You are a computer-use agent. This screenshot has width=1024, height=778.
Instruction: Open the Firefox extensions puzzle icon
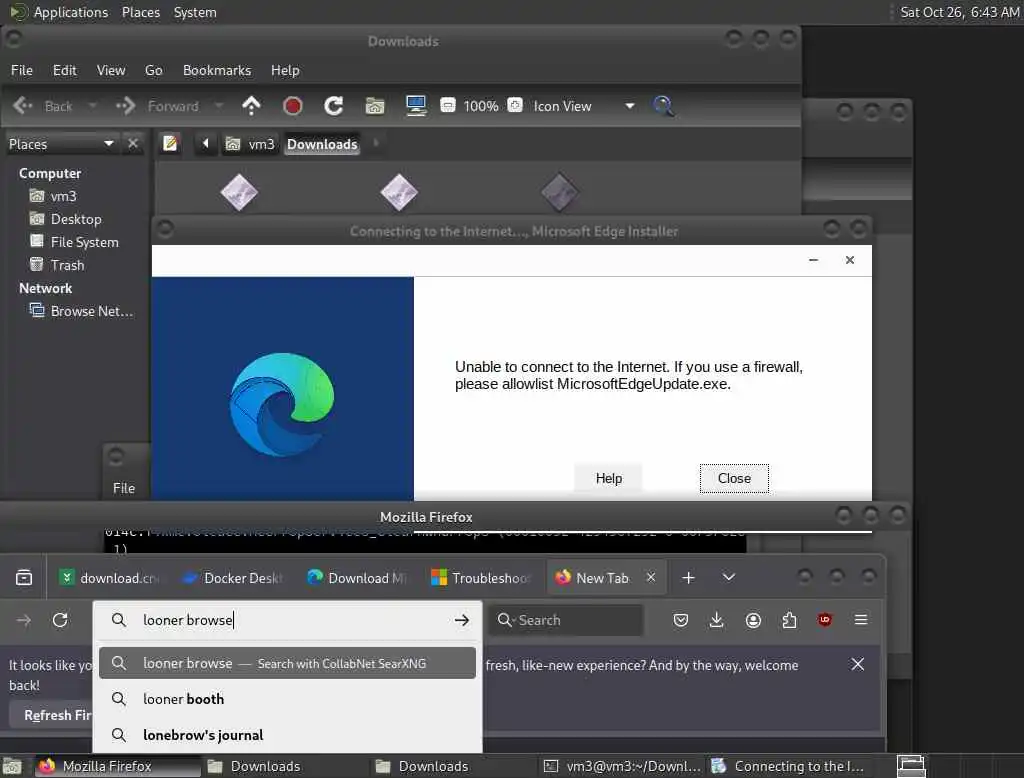[x=789, y=620]
